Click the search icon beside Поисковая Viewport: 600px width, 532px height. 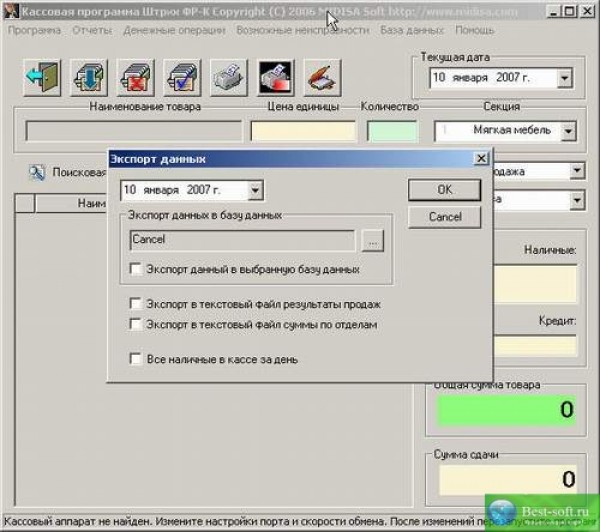click(x=37, y=173)
